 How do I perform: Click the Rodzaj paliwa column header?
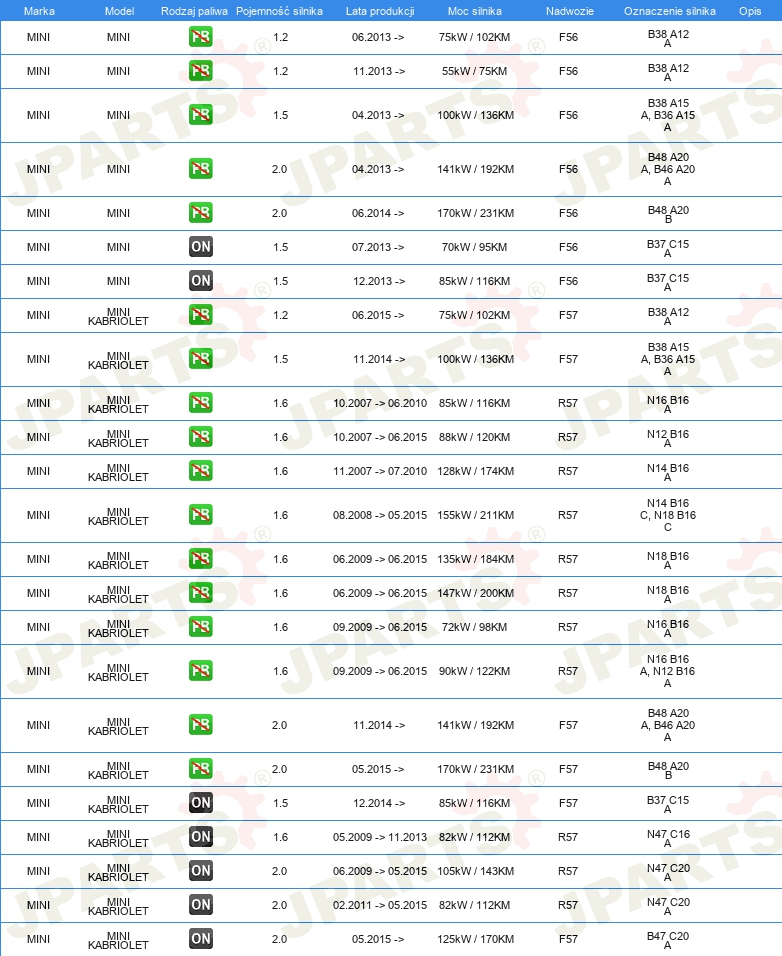click(x=194, y=11)
